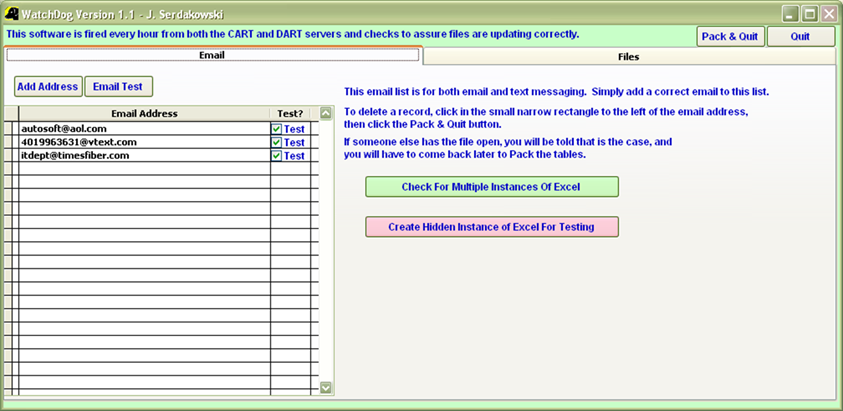Close the WatchDog window

pos(828,14)
